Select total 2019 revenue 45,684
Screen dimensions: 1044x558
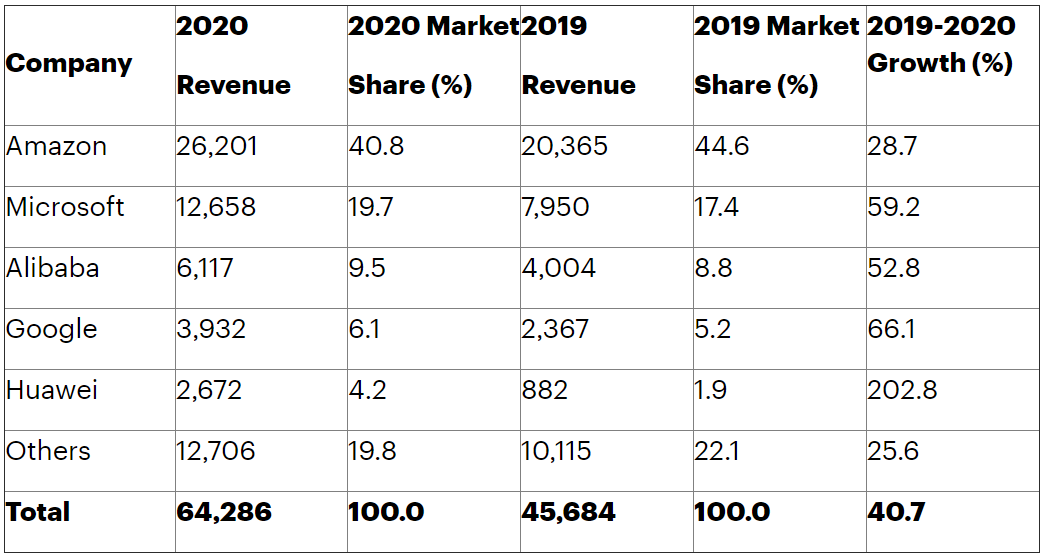569,512
